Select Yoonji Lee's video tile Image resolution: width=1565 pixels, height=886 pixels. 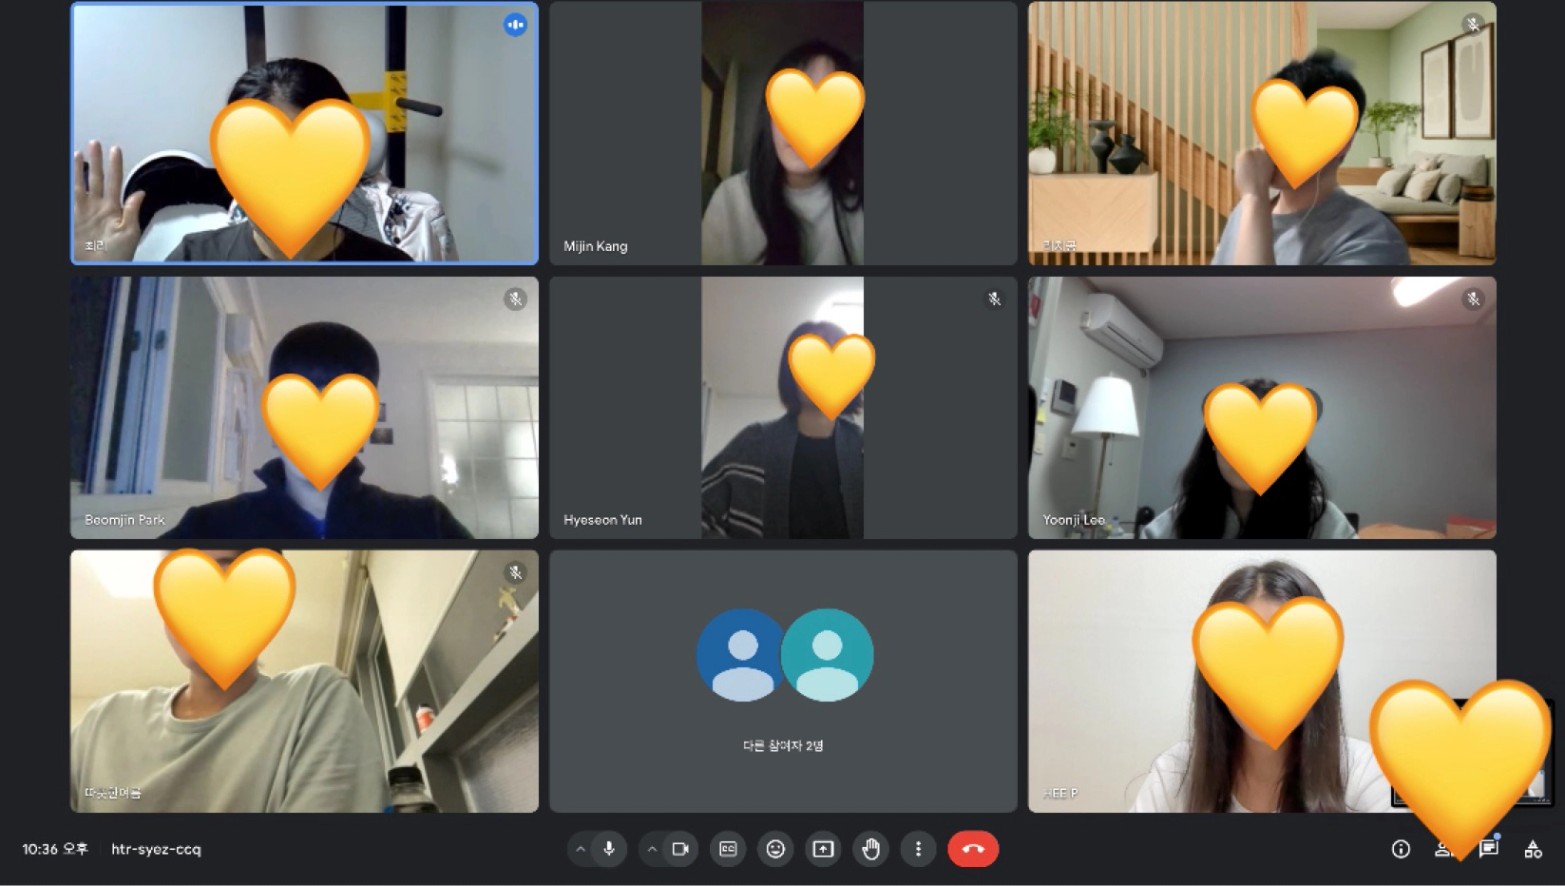pyautogui.click(x=1262, y=408)
